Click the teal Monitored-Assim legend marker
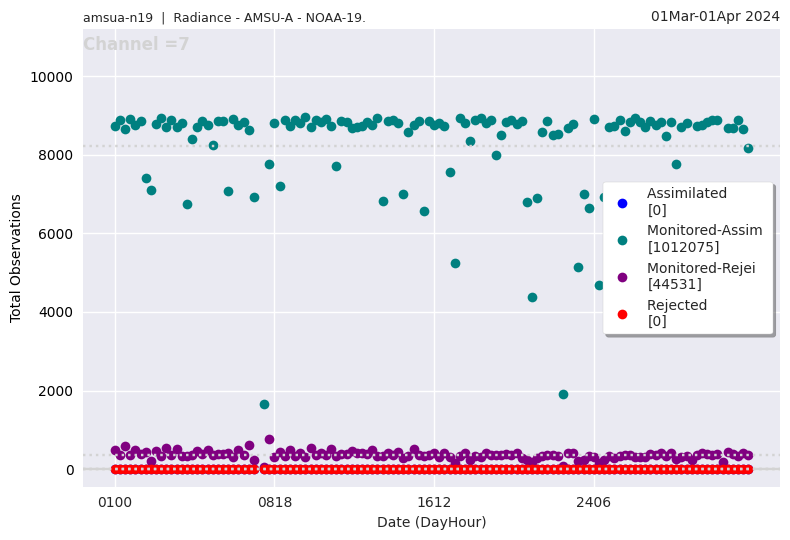This screenshot has width=790, height=540. 622,240
